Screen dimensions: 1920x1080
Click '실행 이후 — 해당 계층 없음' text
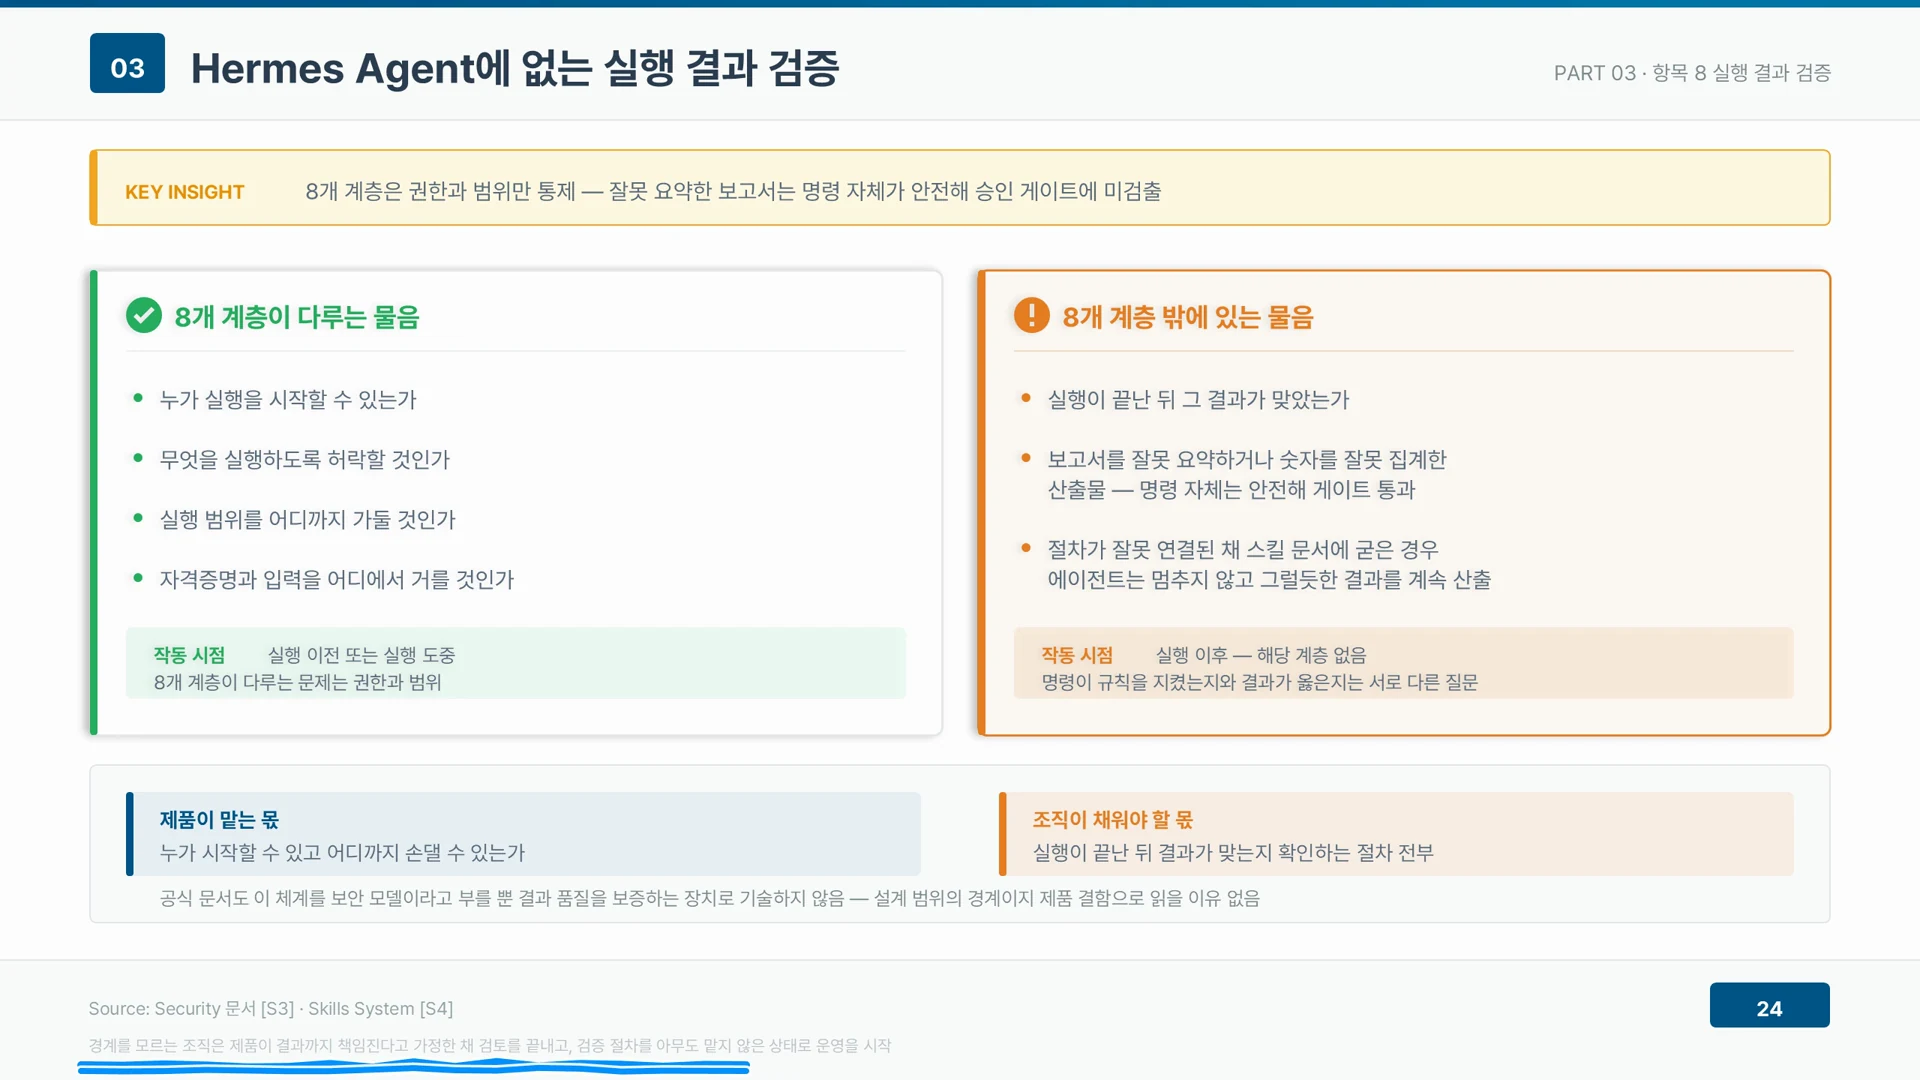[x=1261, y=655]
